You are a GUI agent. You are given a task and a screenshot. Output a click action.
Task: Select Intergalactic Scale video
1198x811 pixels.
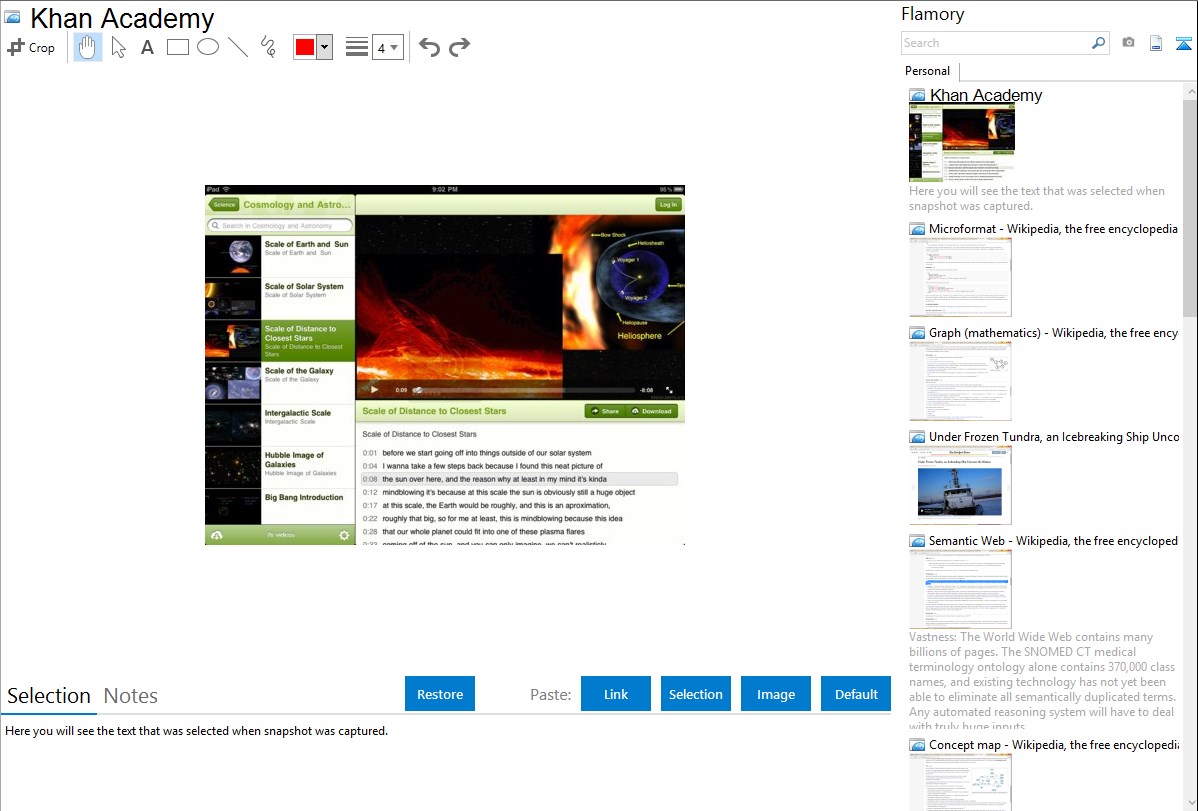[x=280, y=425]
